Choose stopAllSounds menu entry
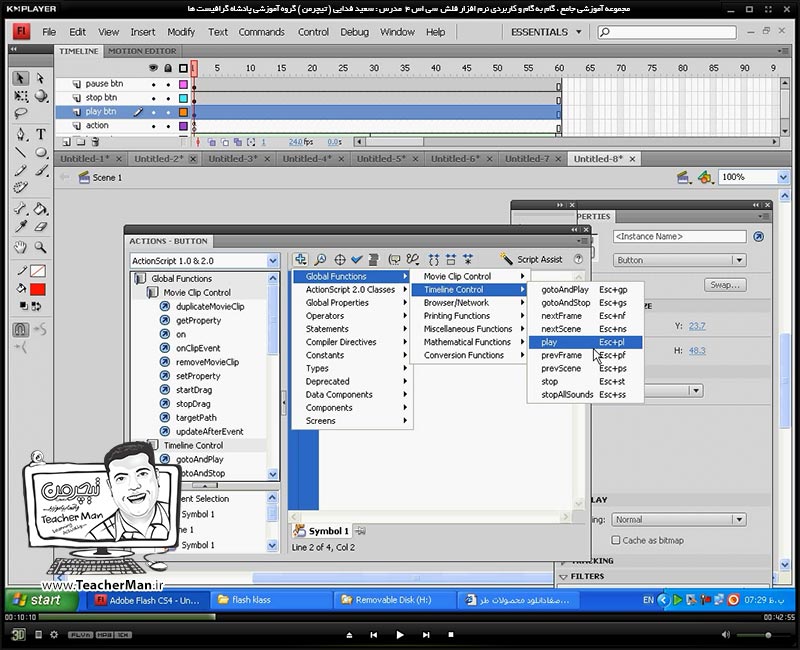The height and width of the screenshot is (650, 800). [585, 394]
